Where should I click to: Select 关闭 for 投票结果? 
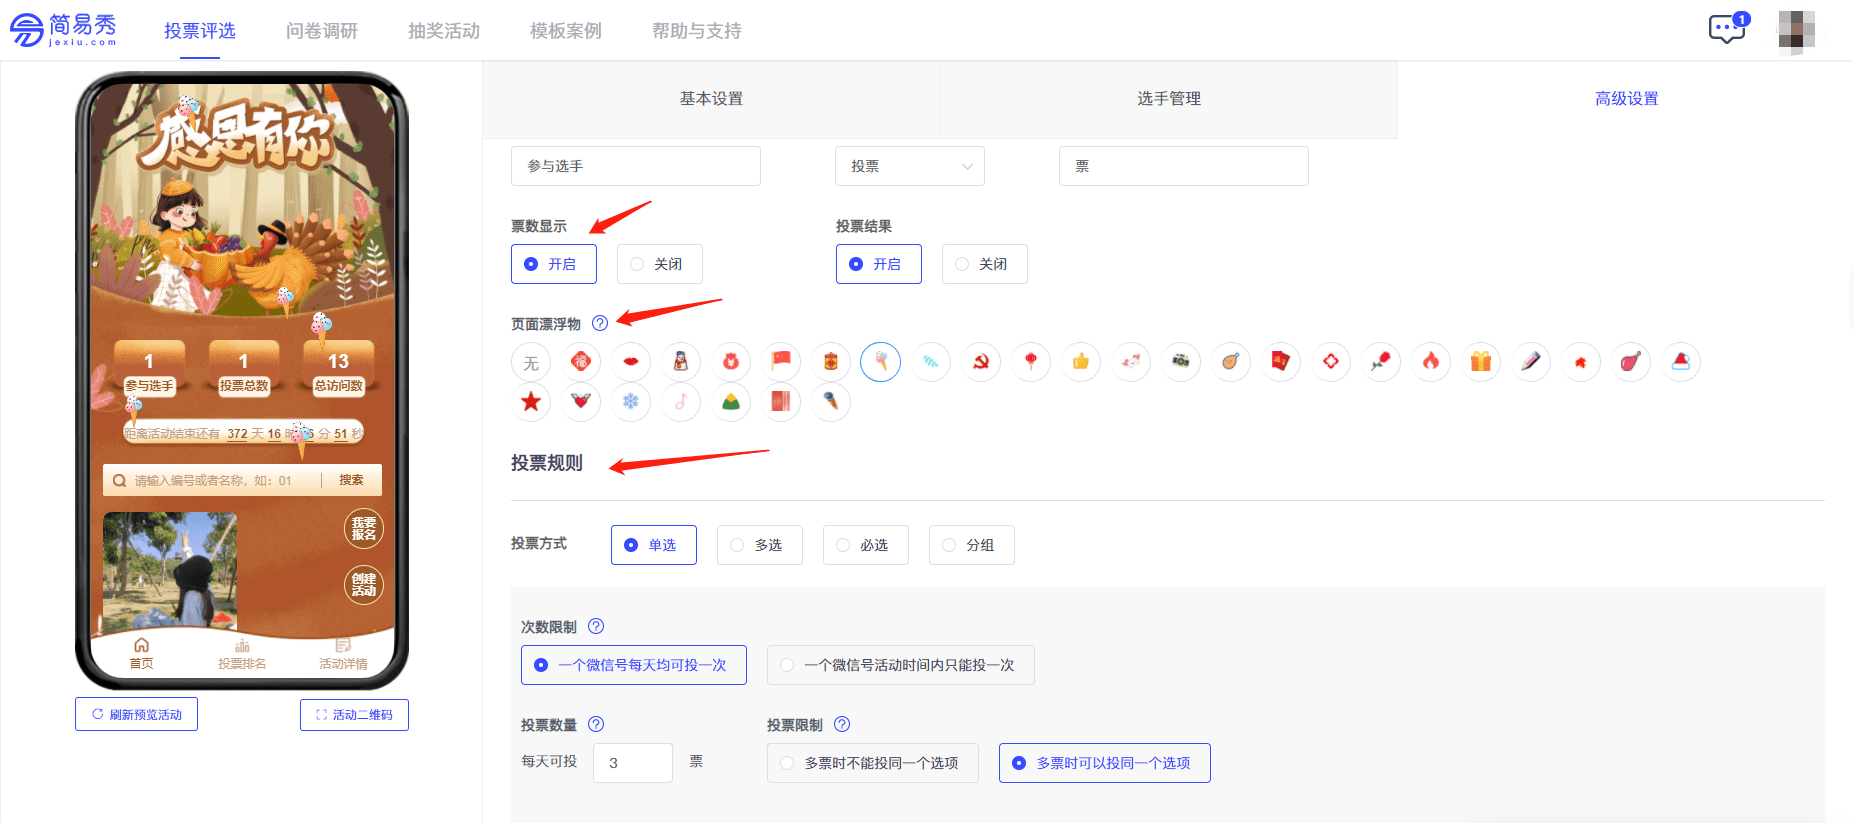point(985,264)
